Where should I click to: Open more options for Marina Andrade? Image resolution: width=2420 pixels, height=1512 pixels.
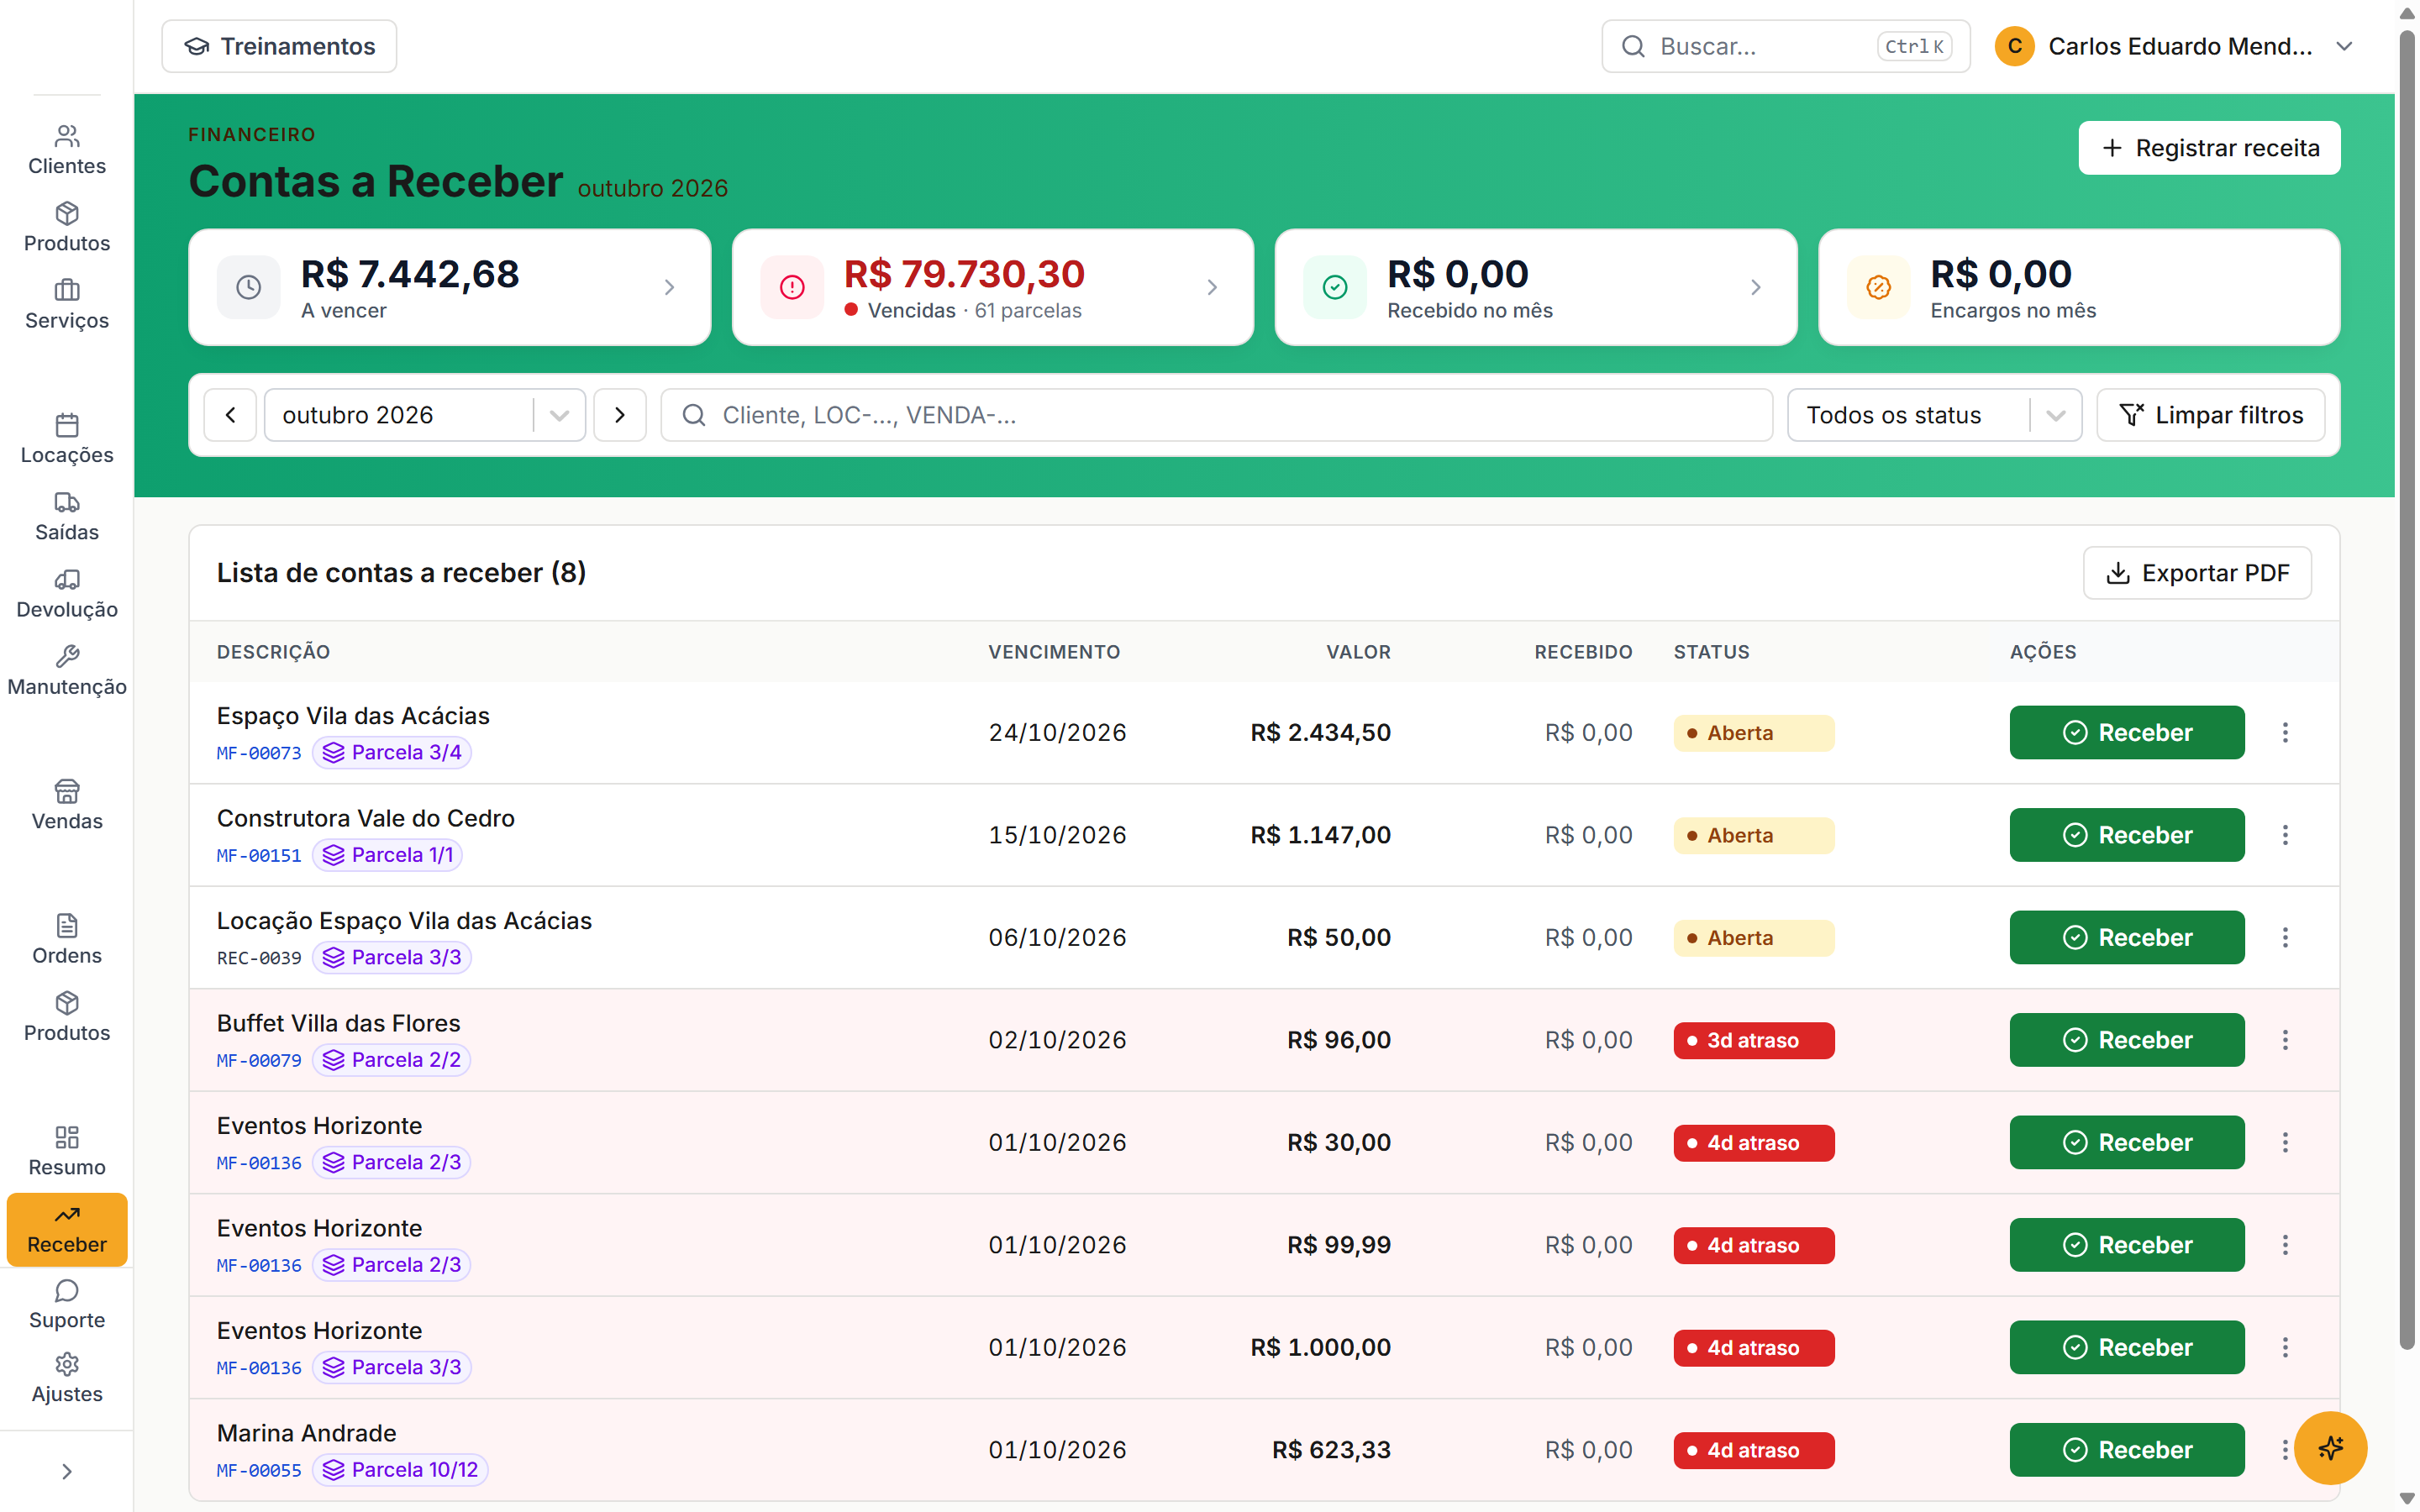(x=2283, y=1450)
